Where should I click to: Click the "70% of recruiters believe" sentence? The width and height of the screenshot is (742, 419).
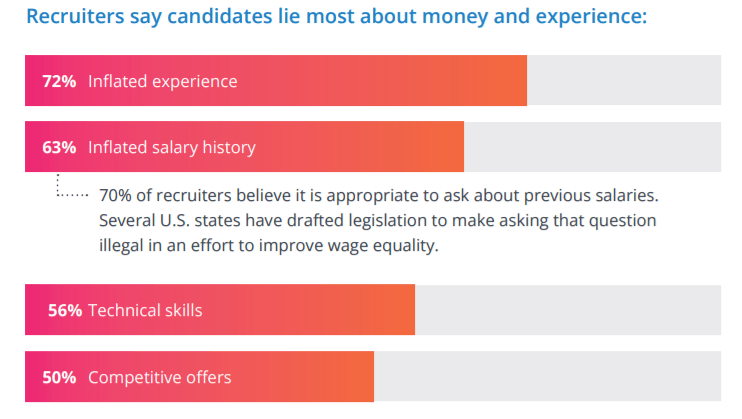pos(379,194)
